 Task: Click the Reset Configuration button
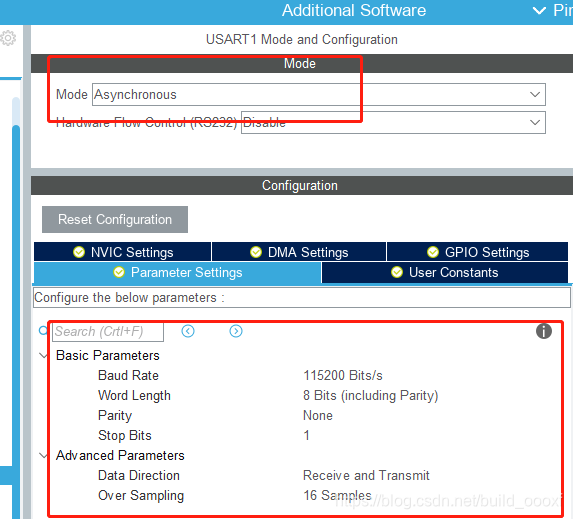coord(115,219)
